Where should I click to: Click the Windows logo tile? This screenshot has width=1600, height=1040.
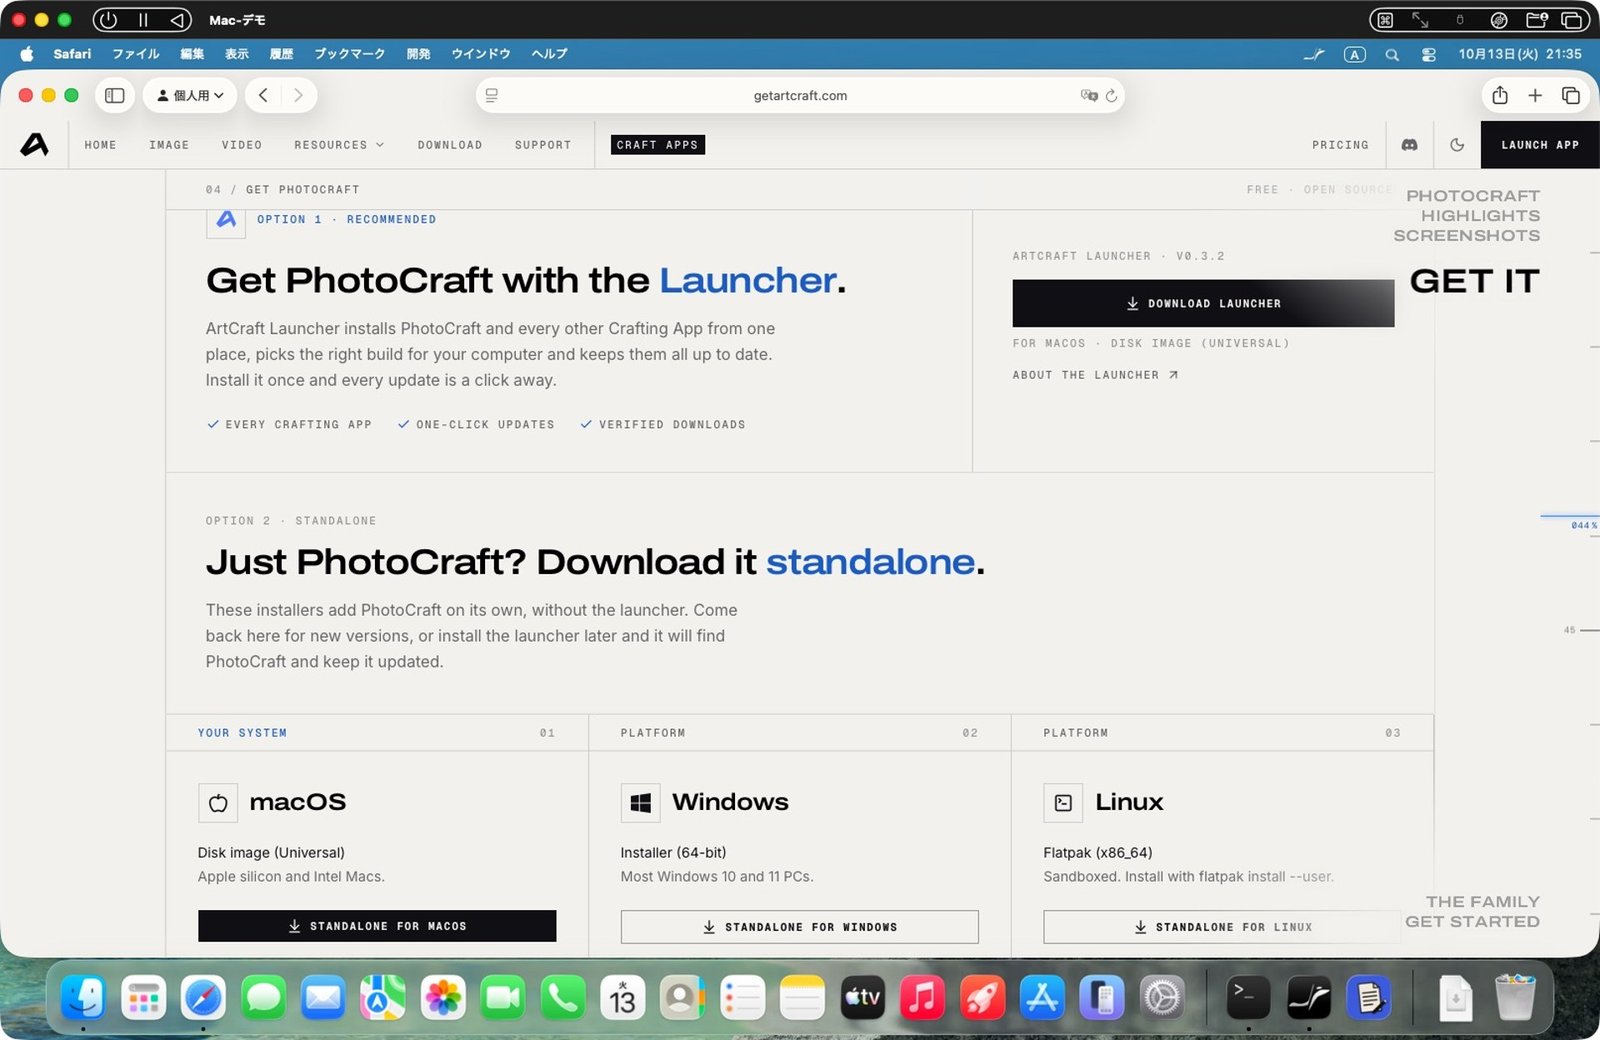coord(641,802)
